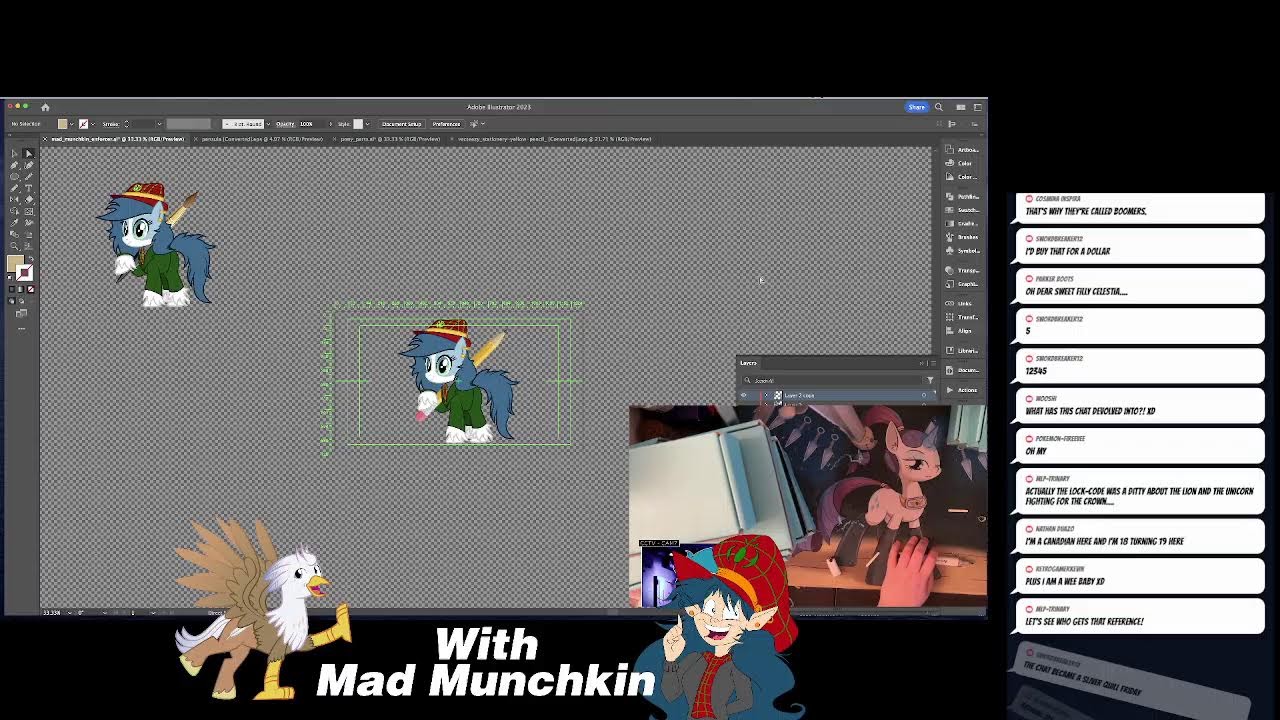Open graphic Style dropdown
This screenshot has height=720, width=1280.
pyautogui.click(x=367, y=124)
